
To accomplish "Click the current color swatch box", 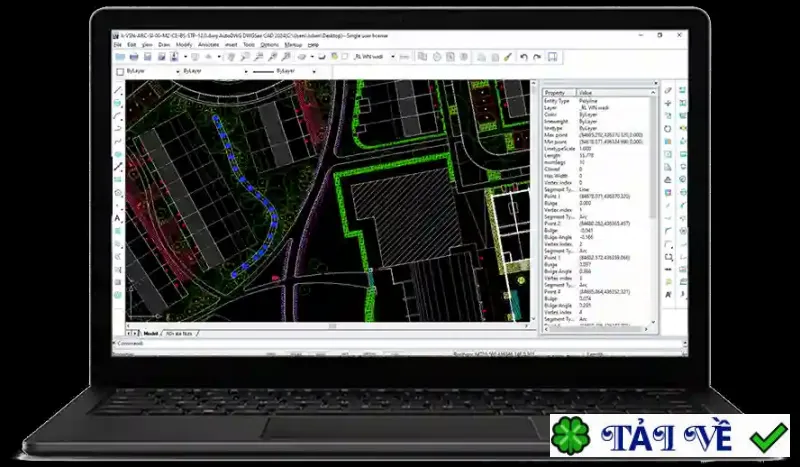I will (x=120, y=72).
